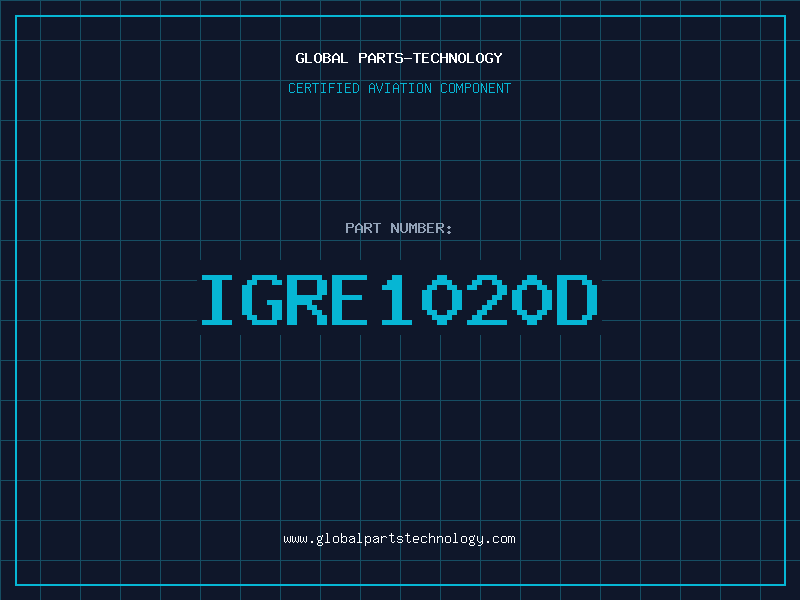Click the last zero before the D
The width and height of the screenshot is (800, 600).
coord(531,300)
